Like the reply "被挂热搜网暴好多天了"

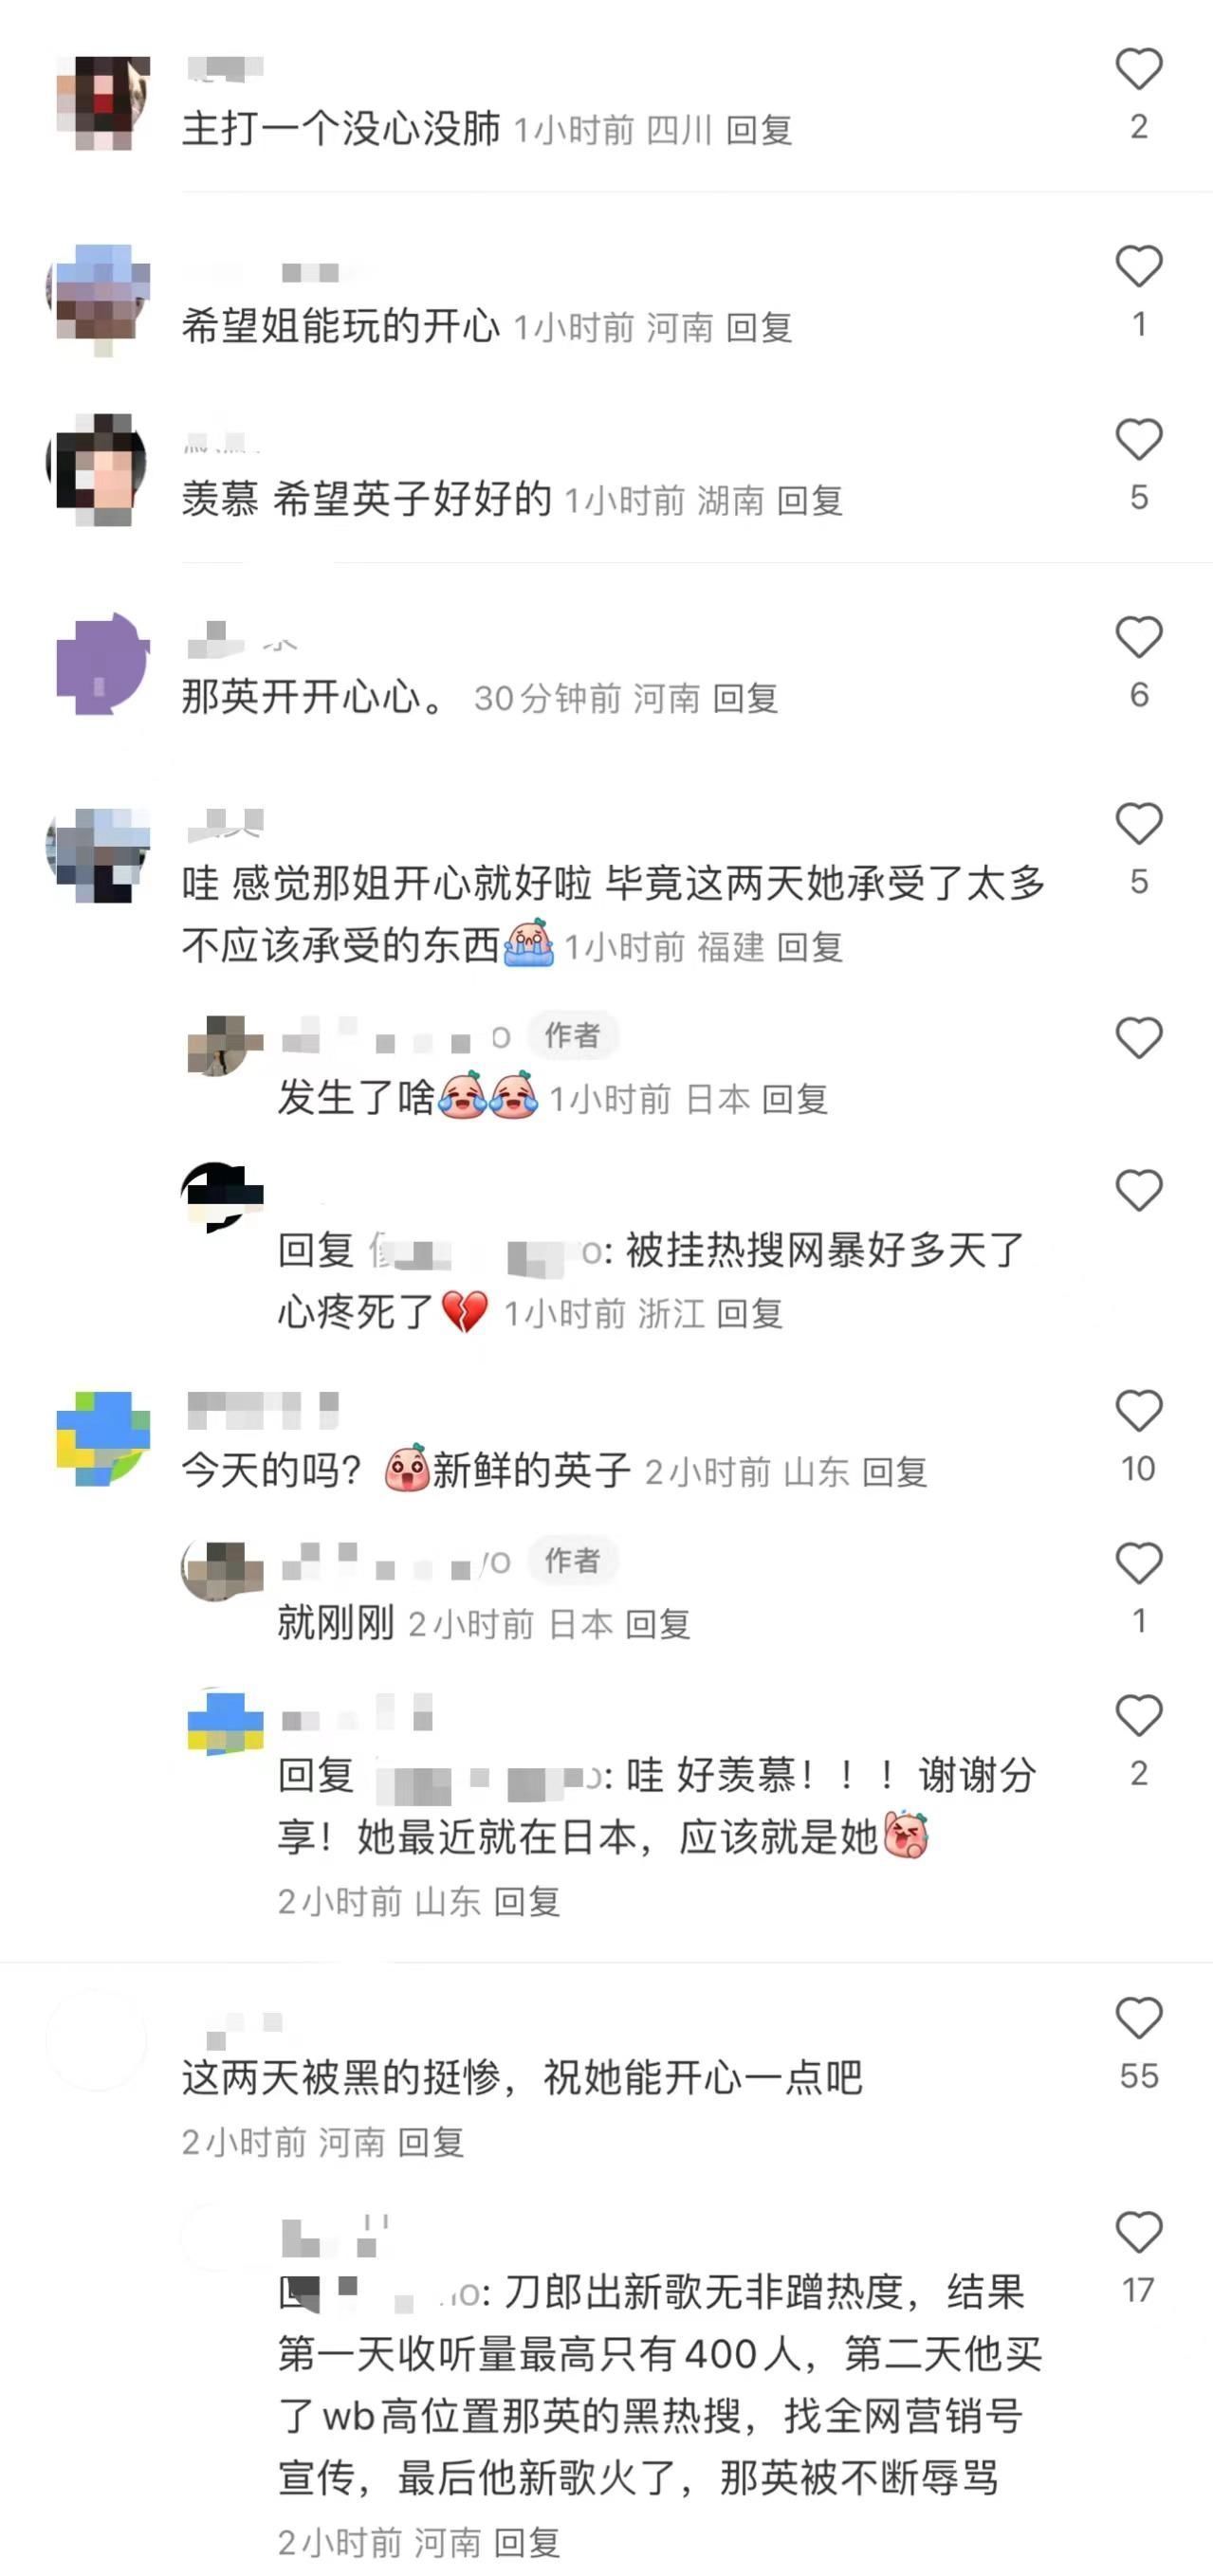point(1138,1190)
